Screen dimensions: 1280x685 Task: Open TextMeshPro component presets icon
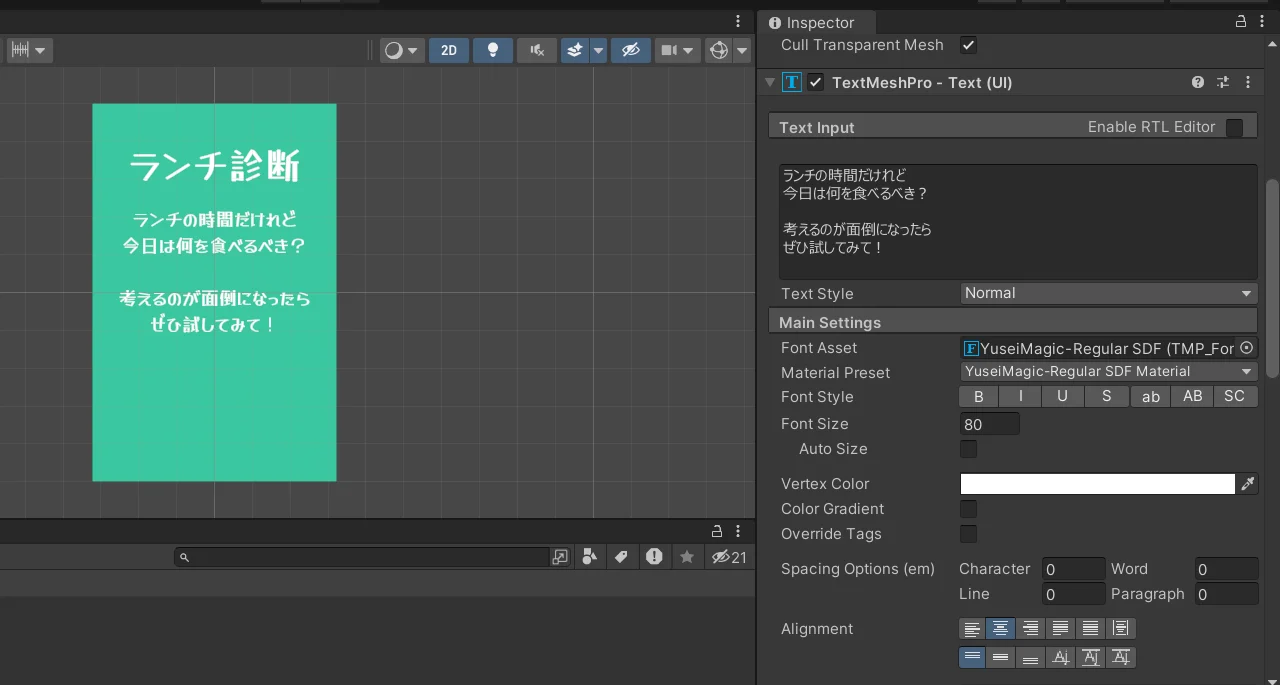pos(1222,82)
